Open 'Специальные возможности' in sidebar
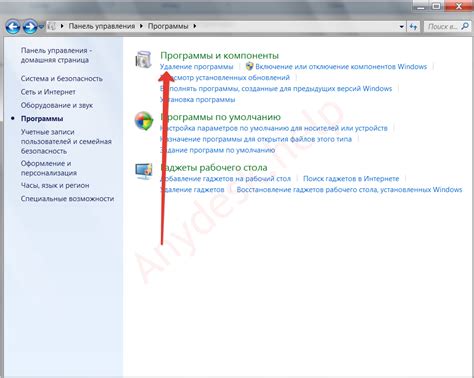Viewport: 474px width, 378px height. (x=67, y=199)
